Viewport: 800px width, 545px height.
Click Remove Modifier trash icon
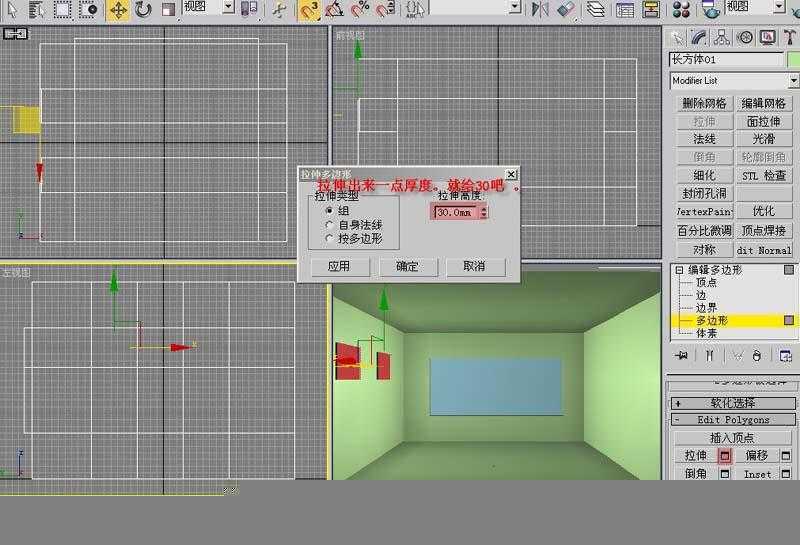(757, 355)
